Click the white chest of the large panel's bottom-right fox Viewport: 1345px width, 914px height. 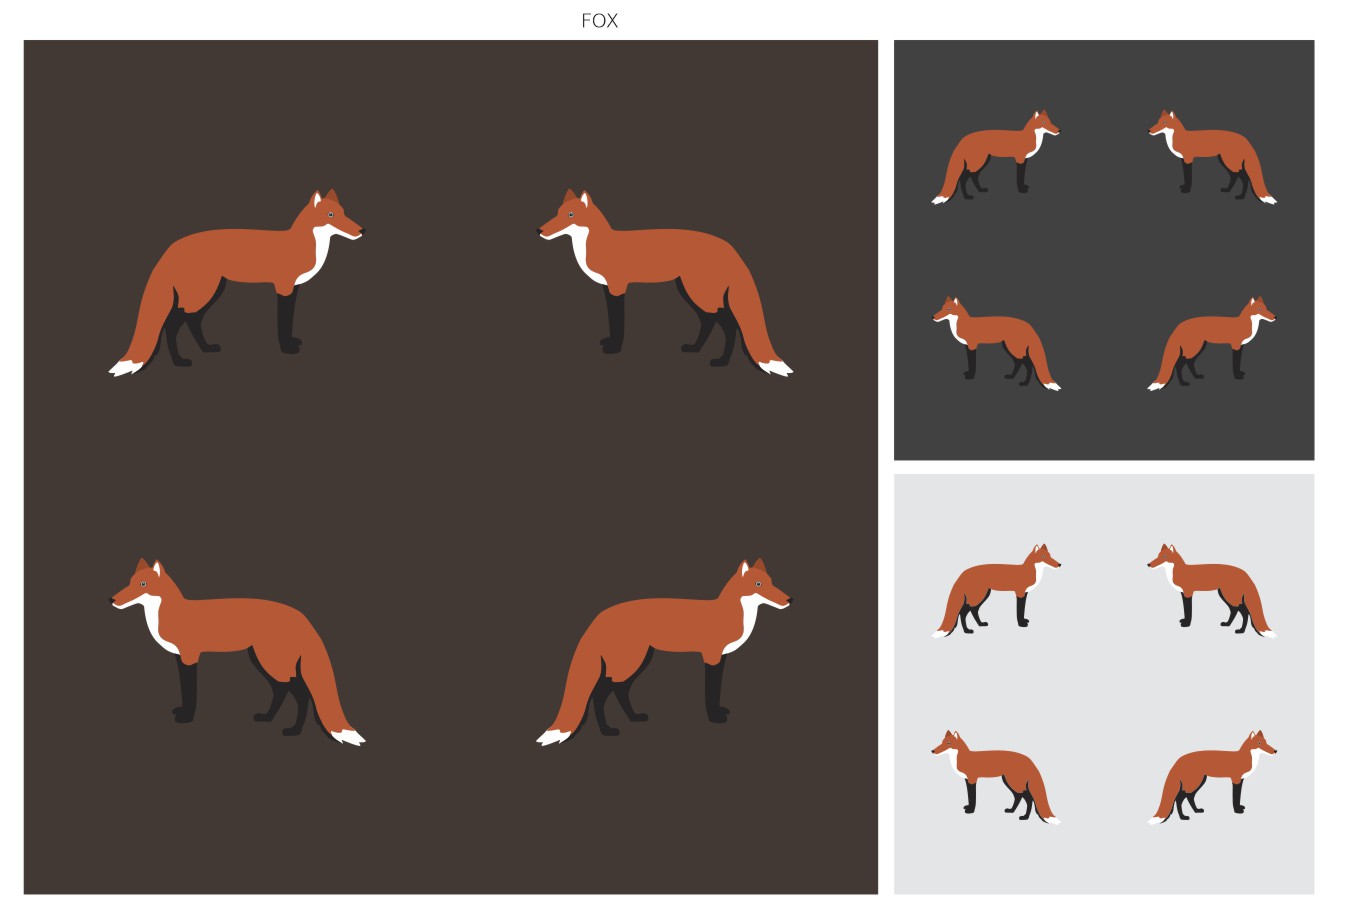tap(746, 622)
